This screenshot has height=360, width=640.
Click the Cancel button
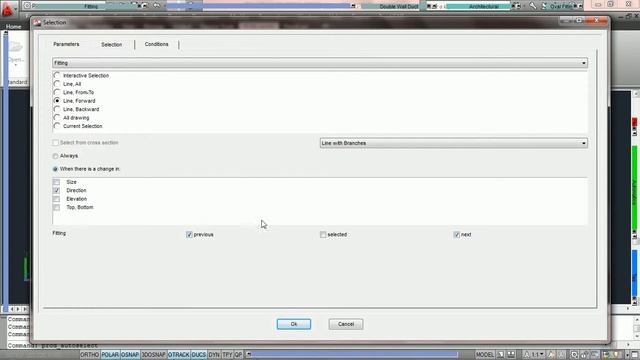tap(346, 324)
